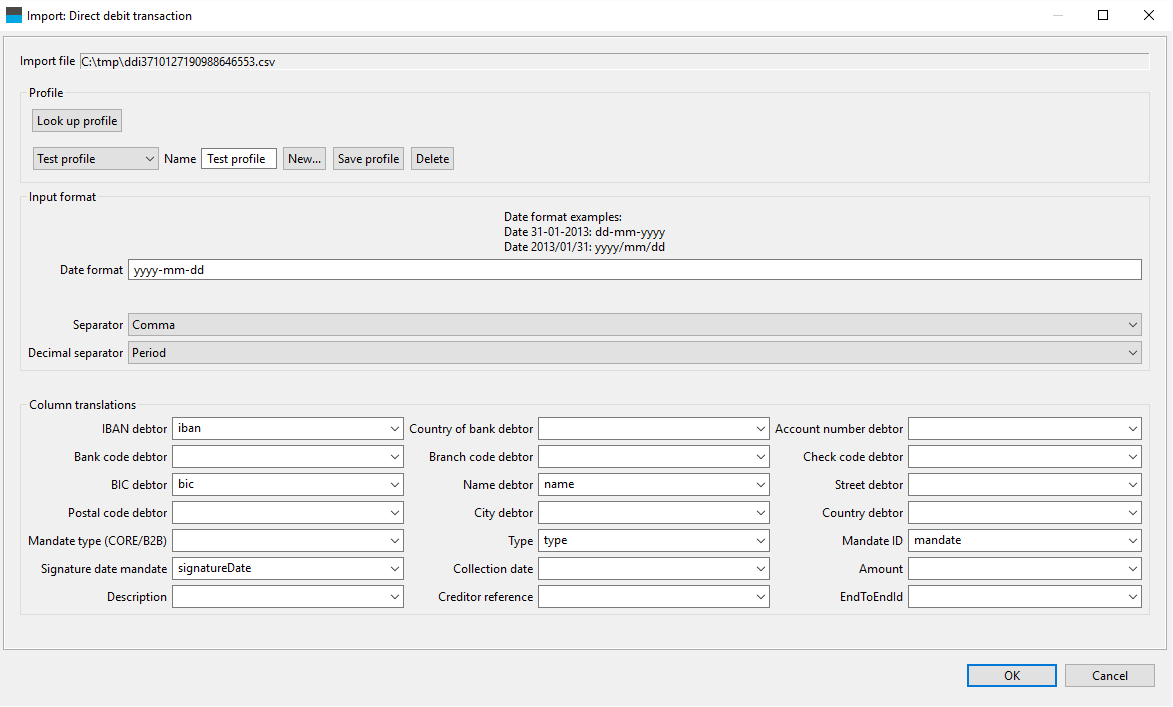Open the Collection date dropdown
1173x707 pixels.
coord(654,569)
